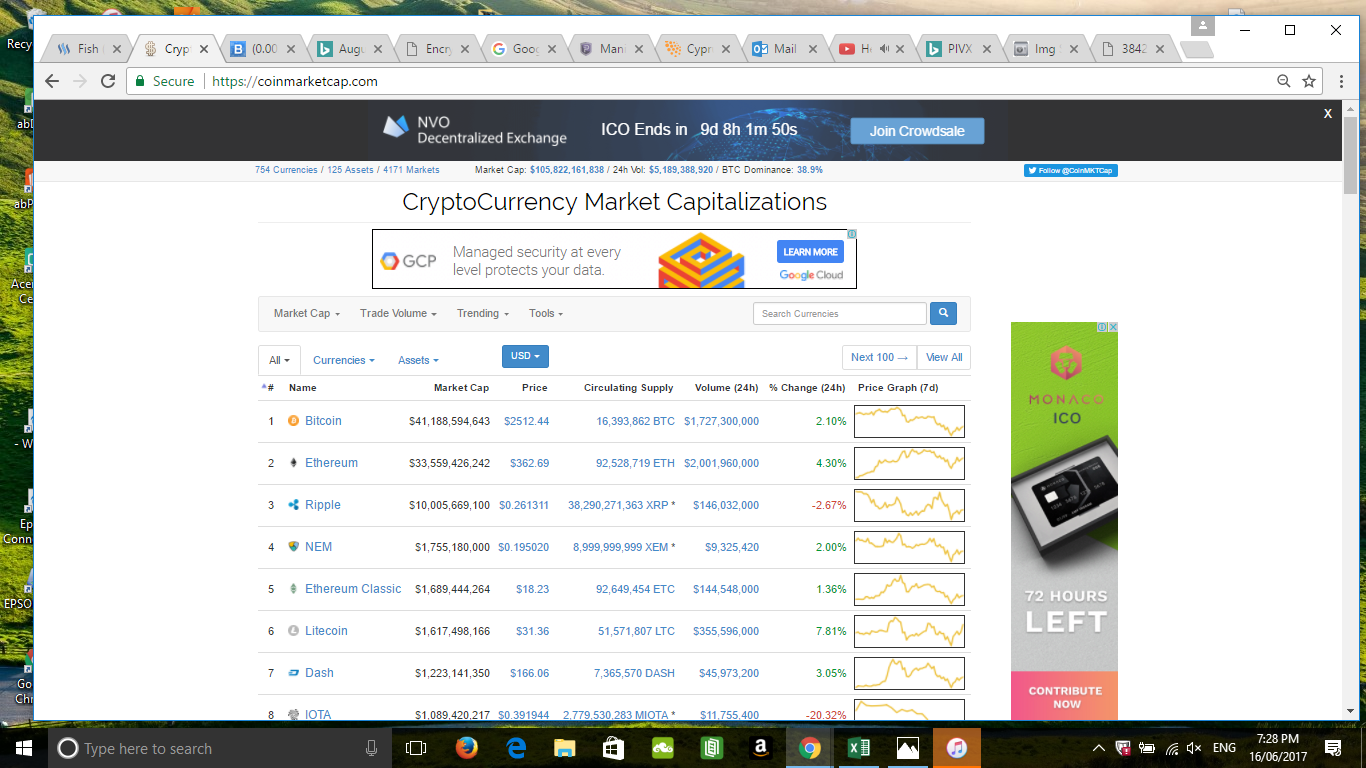The width and height of the screenshot is (1366, 768).
Task: Switch to the PIVX browser tab
Action: coord(960,48)
